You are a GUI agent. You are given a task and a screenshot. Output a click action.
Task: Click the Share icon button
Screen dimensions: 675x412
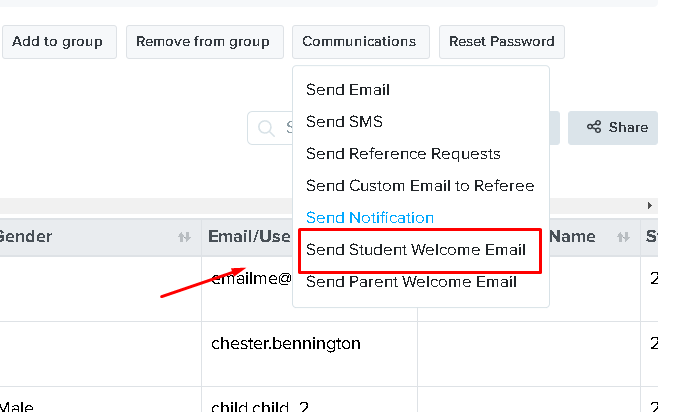(x=613, y=127)
